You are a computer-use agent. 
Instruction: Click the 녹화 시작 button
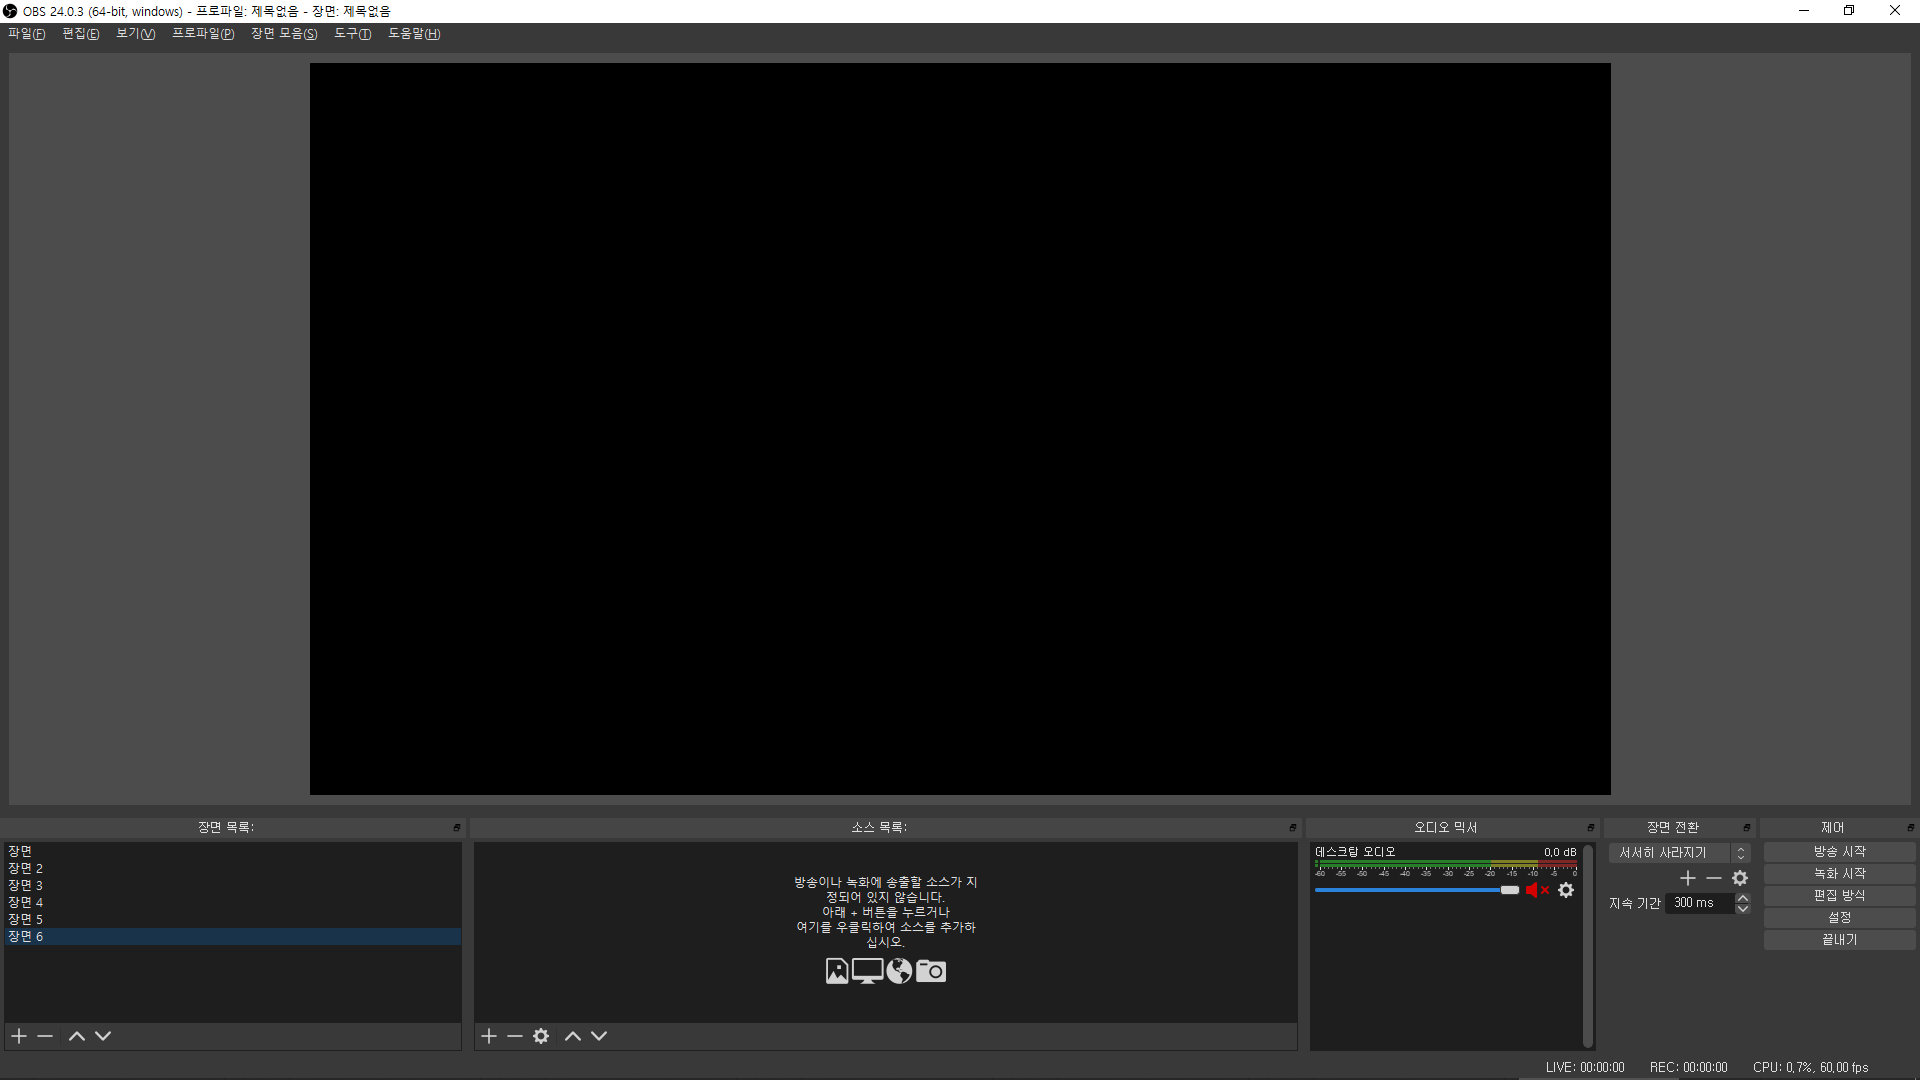coord(1839,874)
